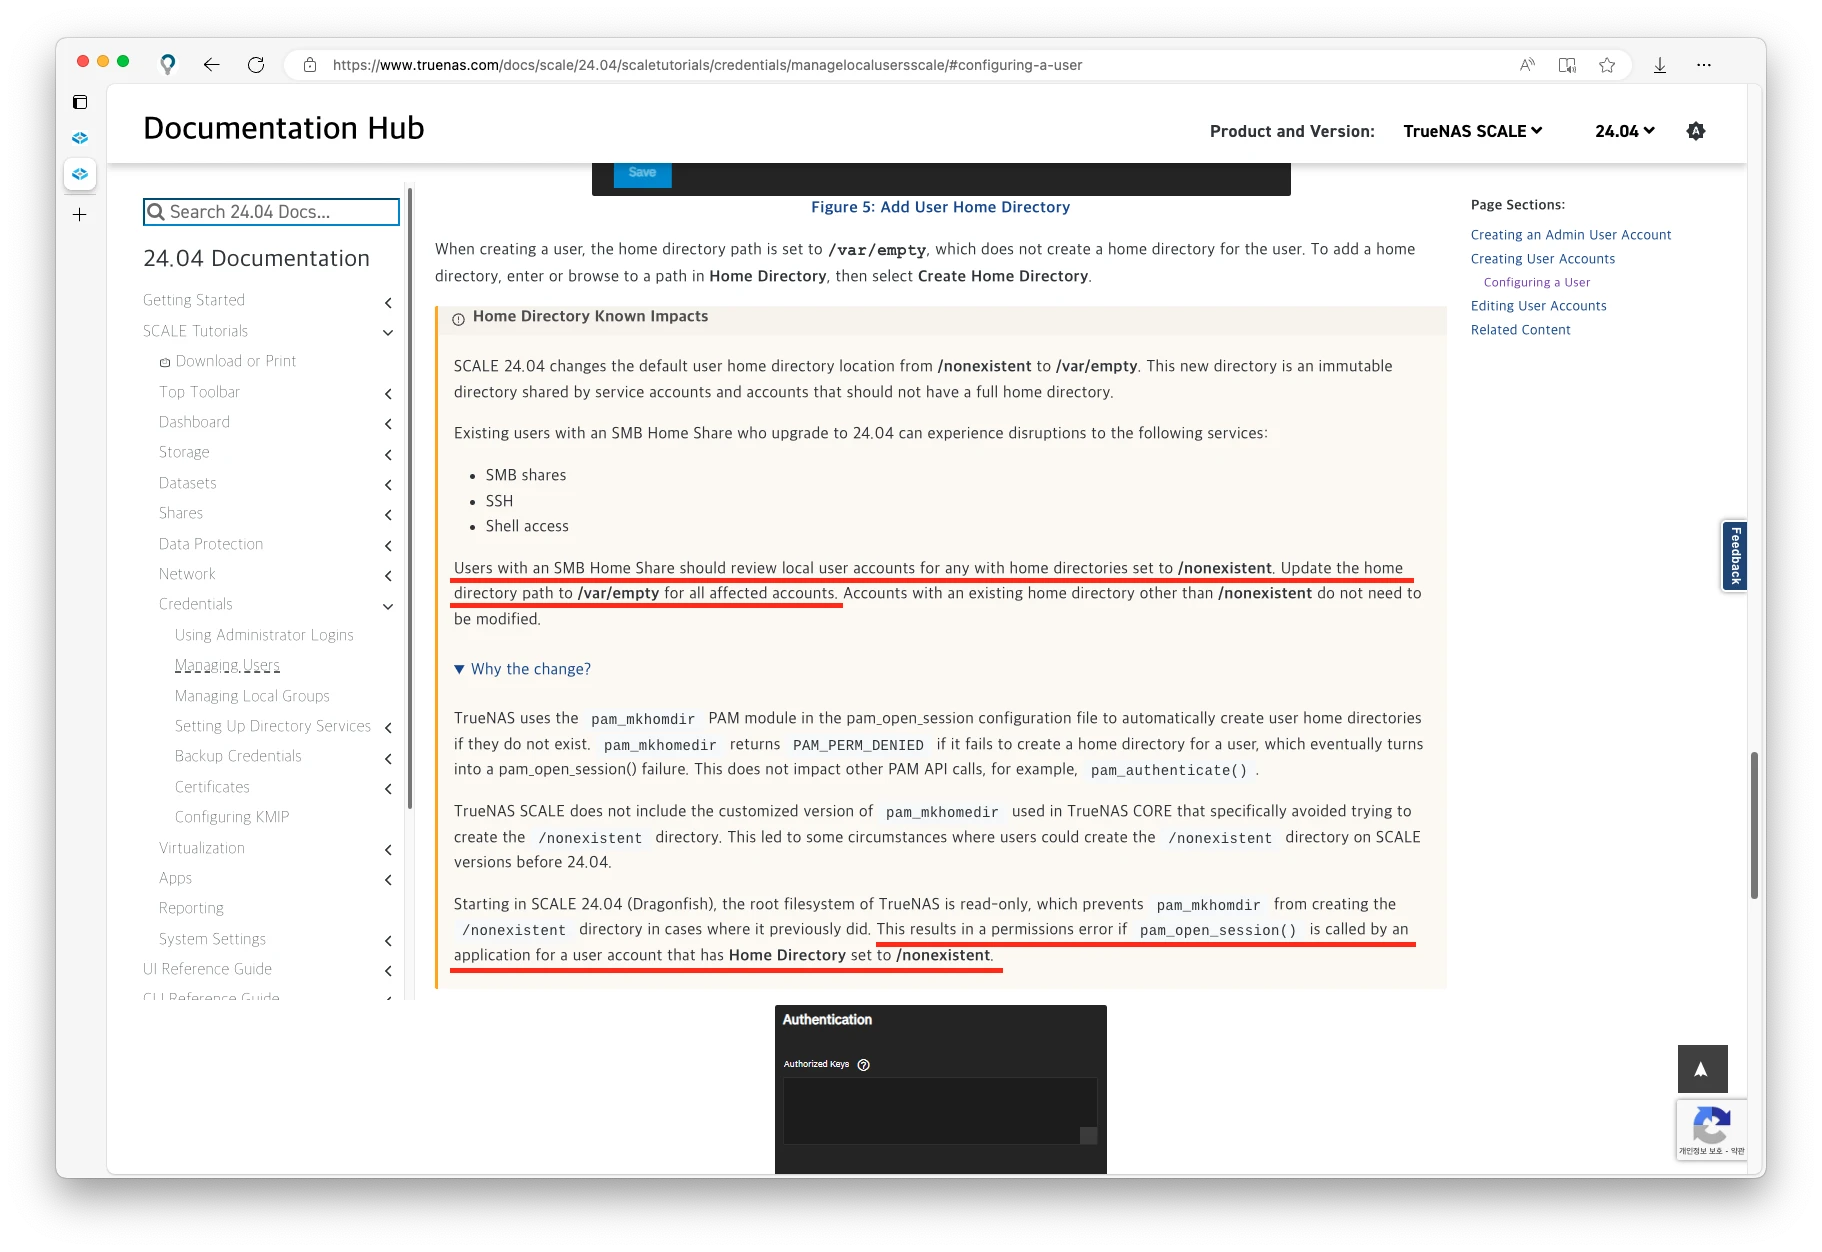Select the active TrueNAS docs tab icon
Viewport: 1822px width, 1252px height.
(80, 173)
